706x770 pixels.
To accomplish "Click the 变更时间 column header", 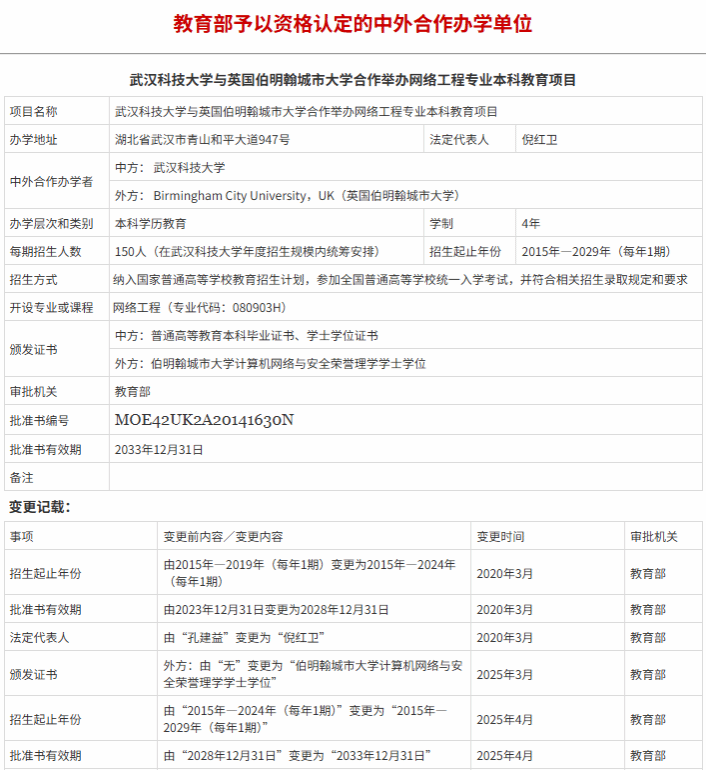I will tap(500, 537).
